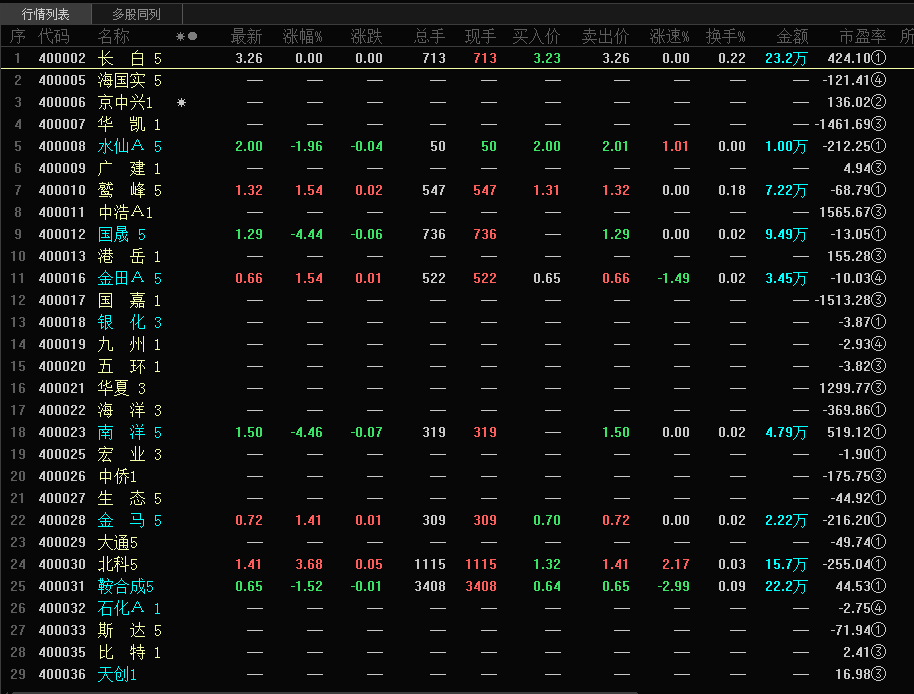Click circled 4 badge in 金田A5 row
914x694 pixels.
point(879,279)
